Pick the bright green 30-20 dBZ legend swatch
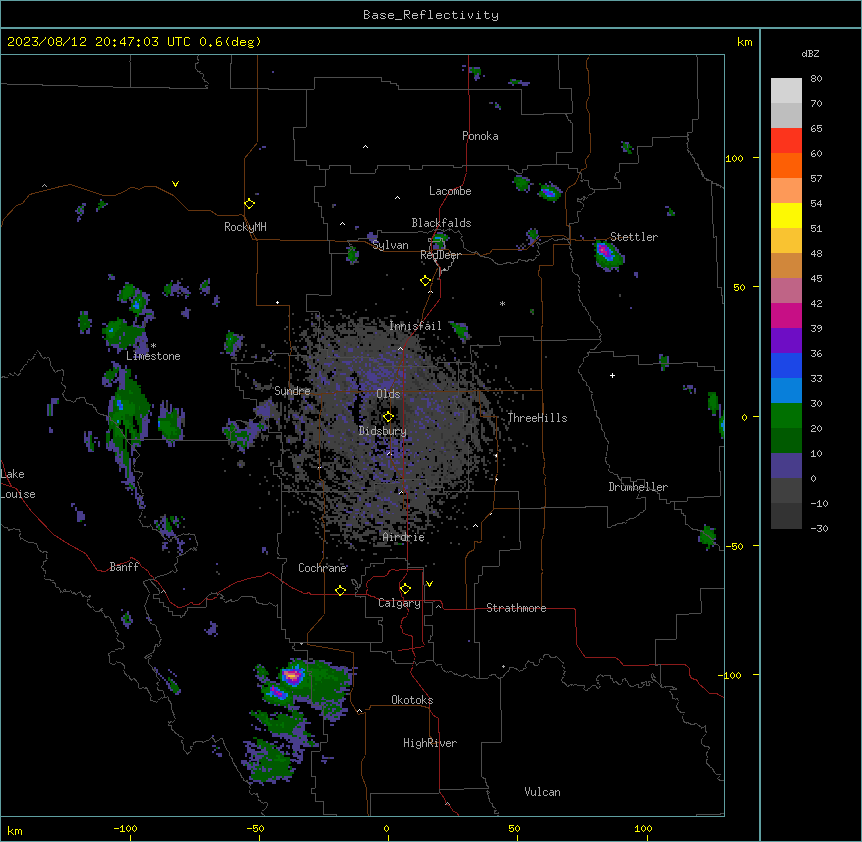The image size is (862, 842). [x=786, y=416]
